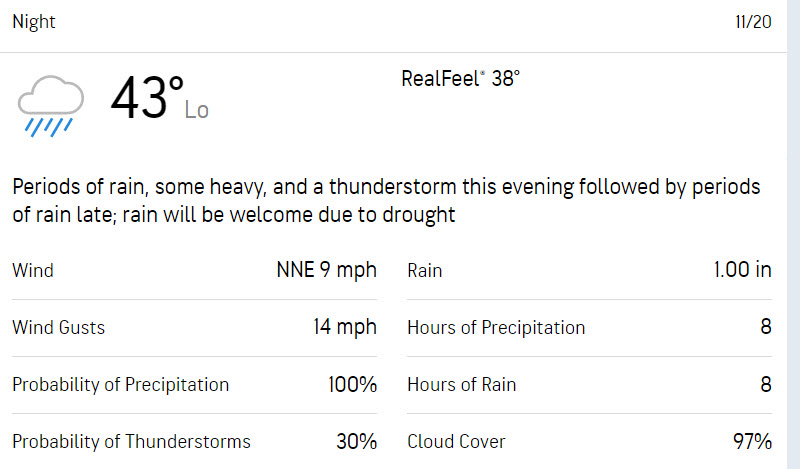The width and height of the screenshot is (800, 469).
Task: Select the Wind row label
Action: pyautogui.click(x=33, y=270)
